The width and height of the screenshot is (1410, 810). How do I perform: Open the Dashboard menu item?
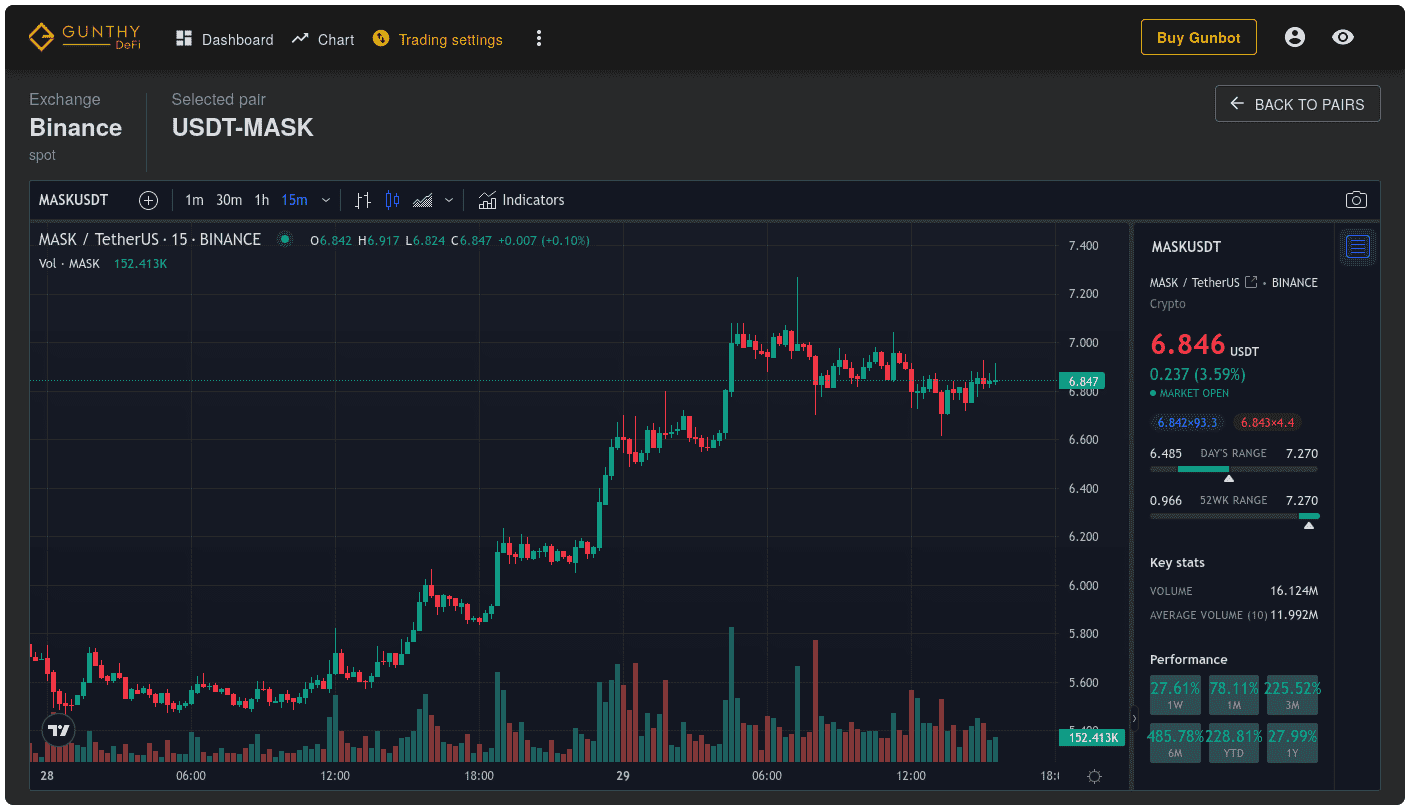coord(224,39)
